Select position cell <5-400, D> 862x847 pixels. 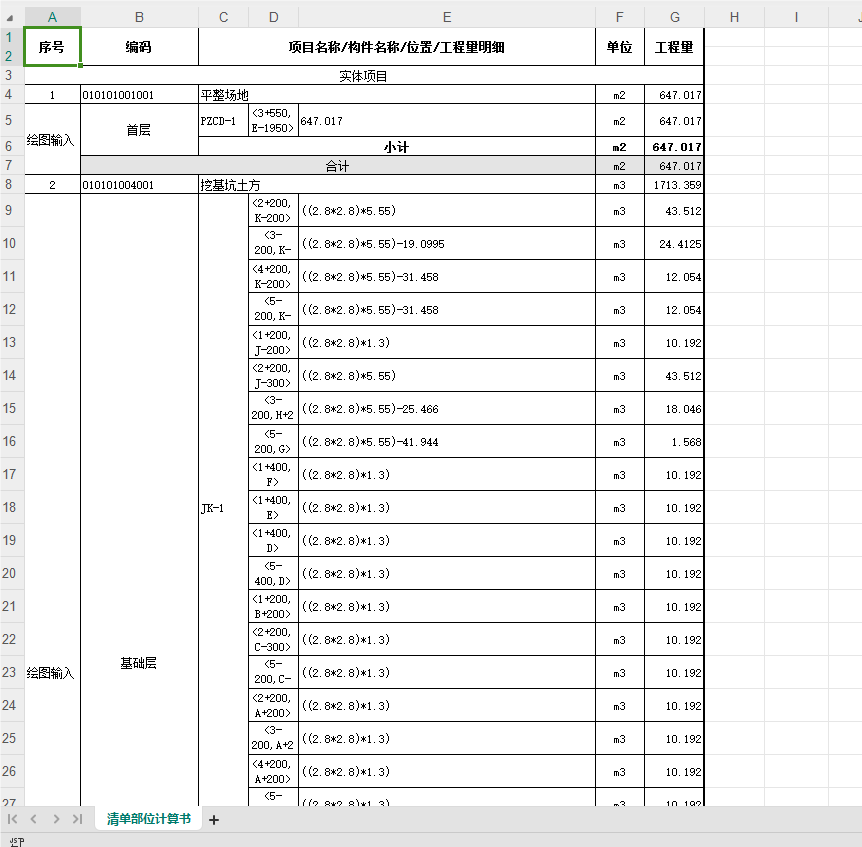[273, 573]
